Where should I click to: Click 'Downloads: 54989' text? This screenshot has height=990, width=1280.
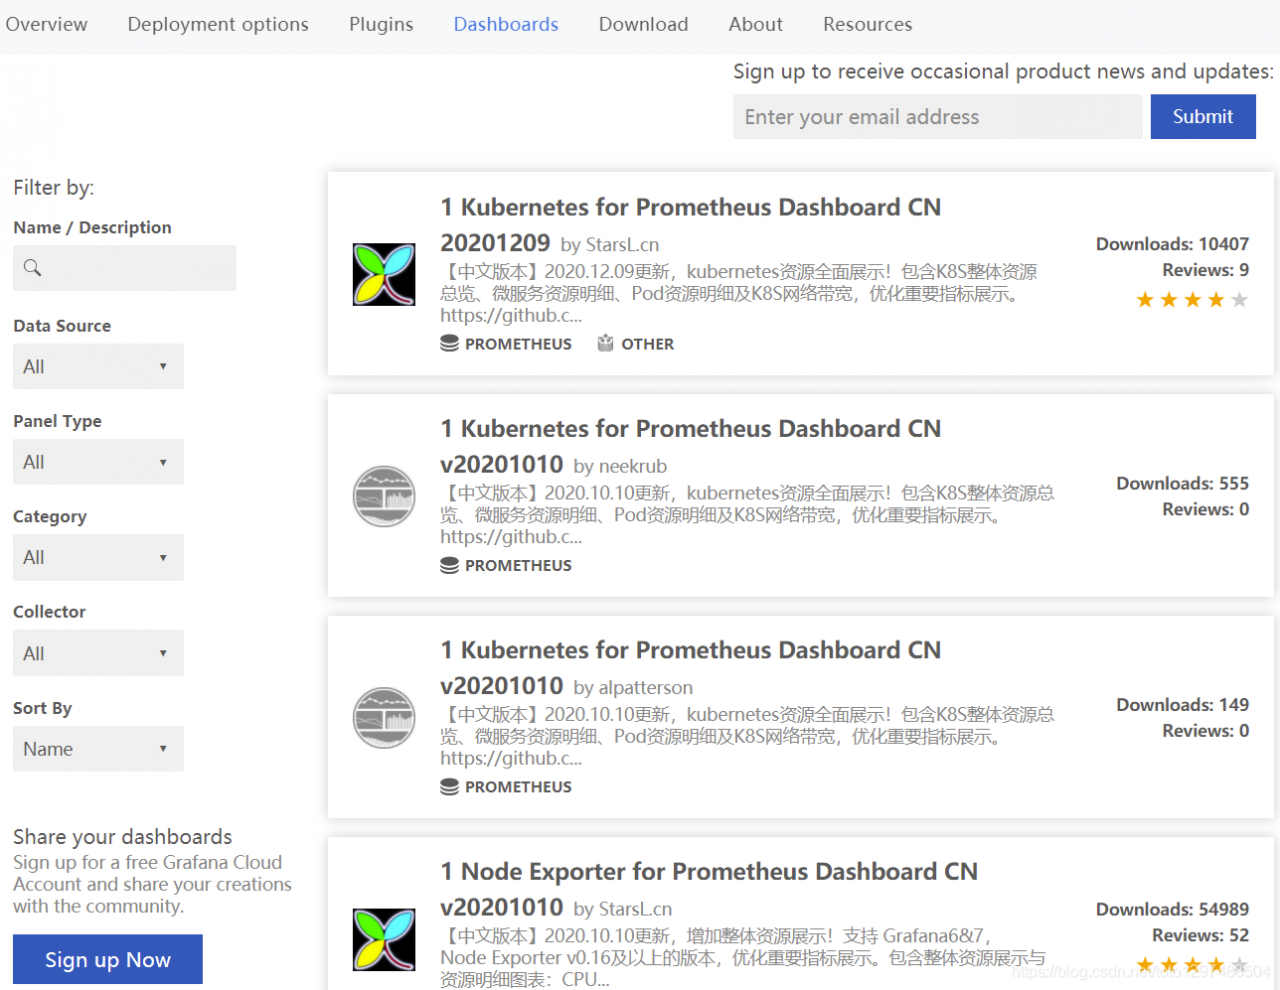pos(1172,909)
